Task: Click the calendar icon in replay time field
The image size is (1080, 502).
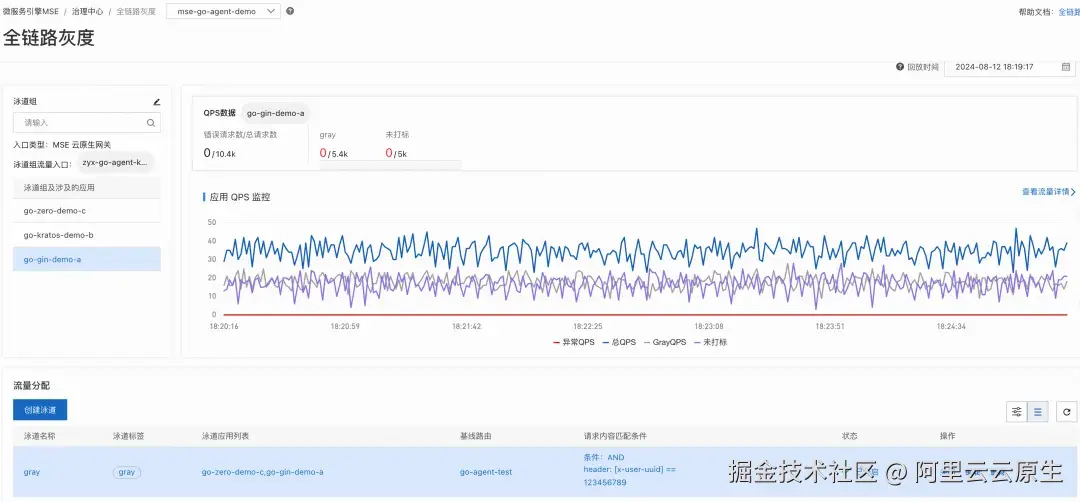Action: 1066,67
